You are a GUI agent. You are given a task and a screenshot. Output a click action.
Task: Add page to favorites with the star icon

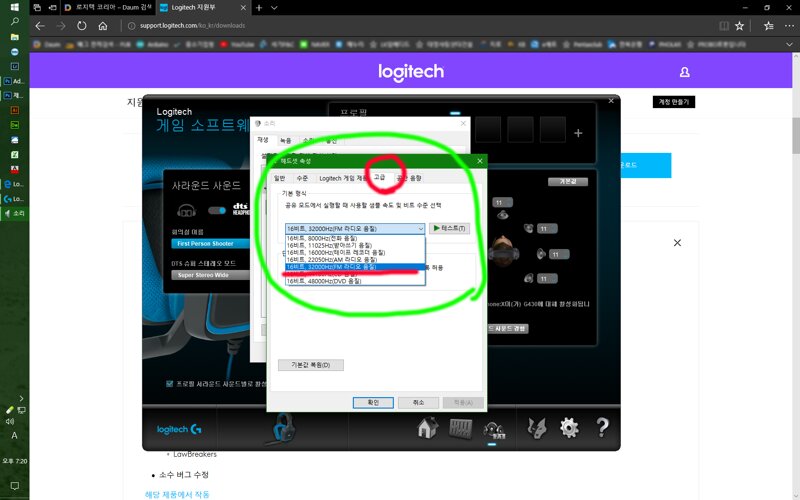[x=739, y=26]
